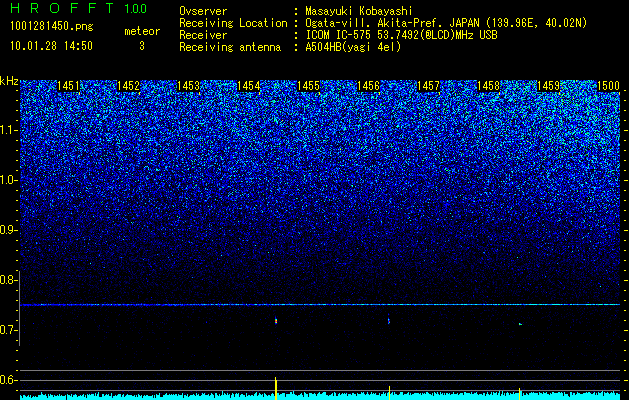Click the Ovserver field label

[203, 11]
